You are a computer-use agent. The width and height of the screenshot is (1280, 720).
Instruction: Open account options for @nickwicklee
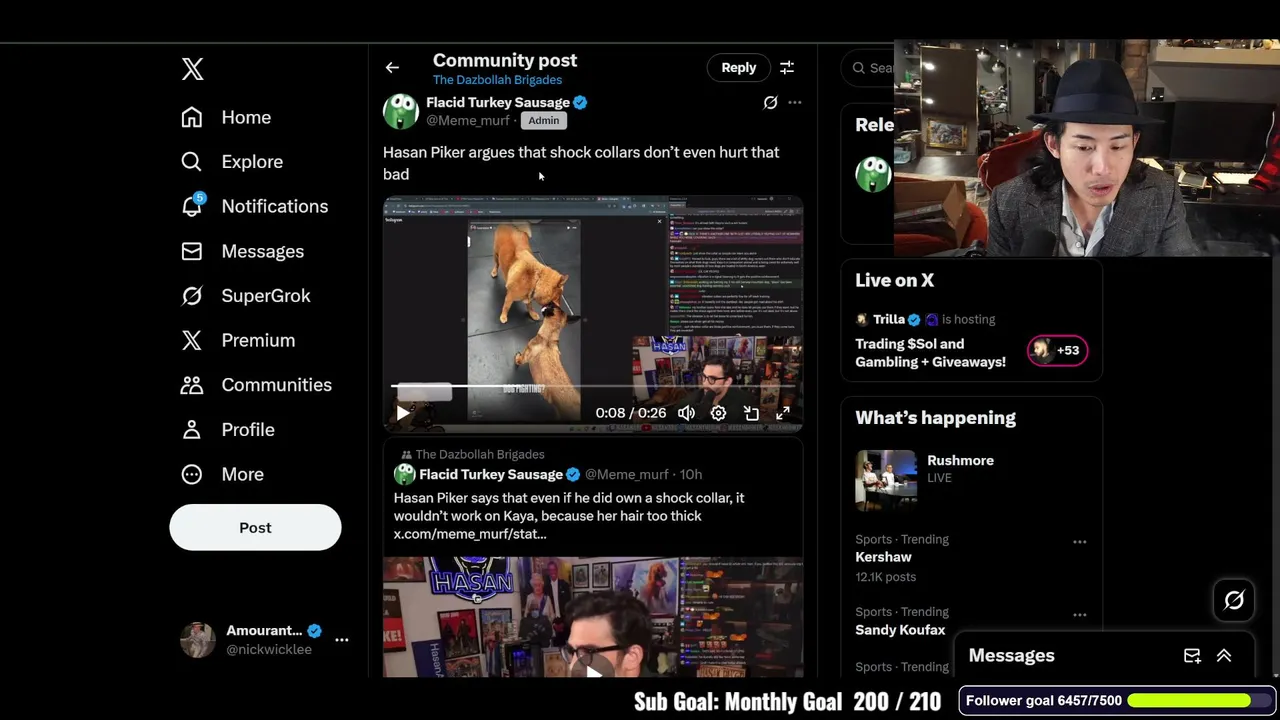tap(342, 639)
